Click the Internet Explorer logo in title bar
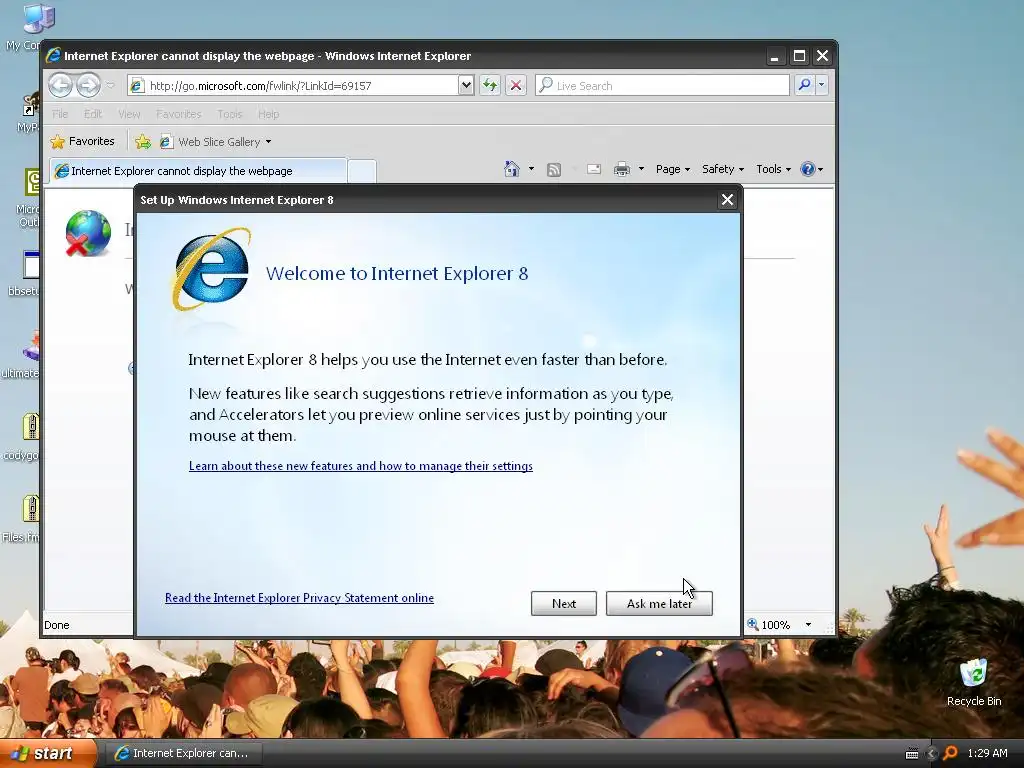This screenshot has width=1024, height=768. pyautogui.click(x=53, y=56)
